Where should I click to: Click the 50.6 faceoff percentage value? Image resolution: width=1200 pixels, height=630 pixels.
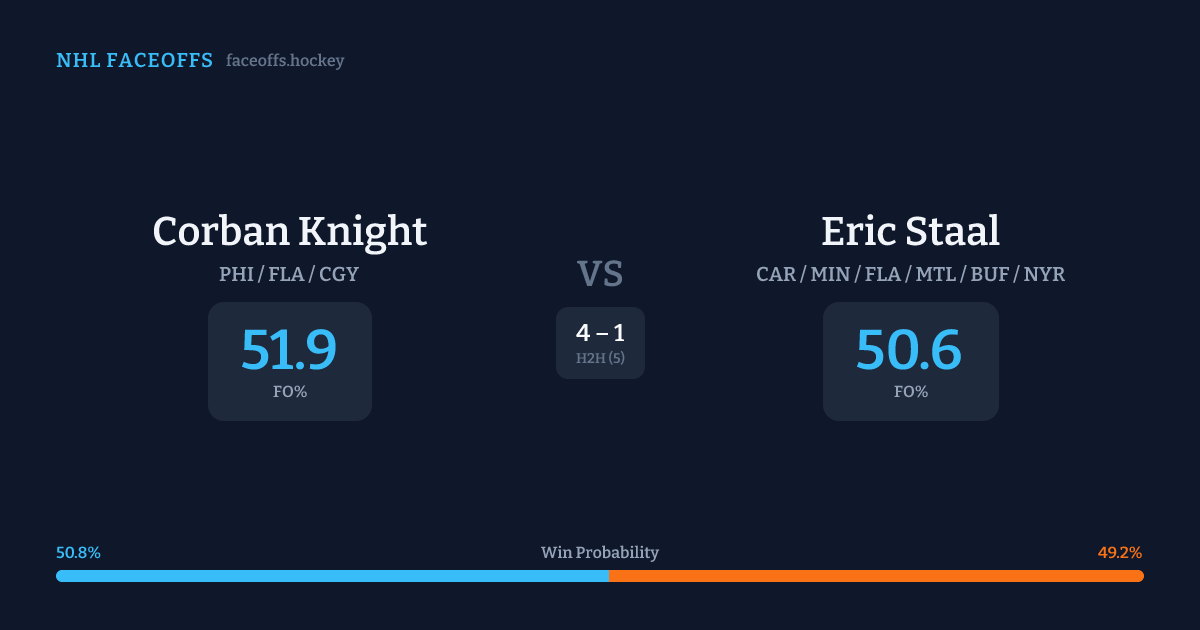coord(909,350)
